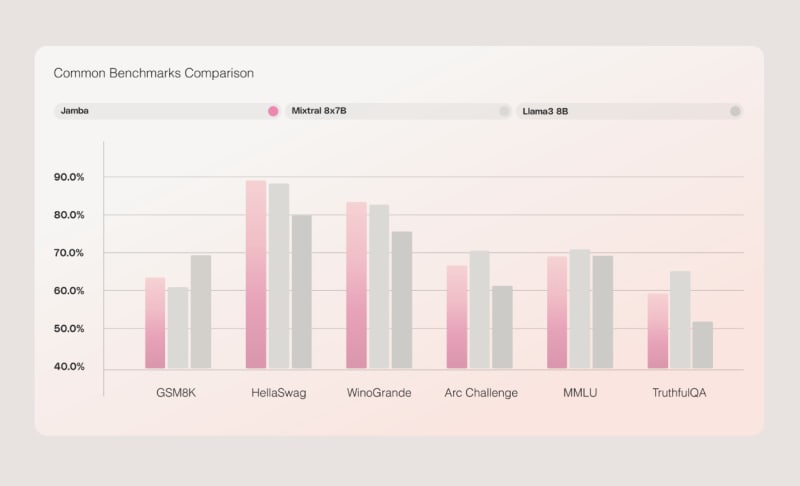Select the Jamba legend label
Screen dimensions: 800x486
click(73, 111)
